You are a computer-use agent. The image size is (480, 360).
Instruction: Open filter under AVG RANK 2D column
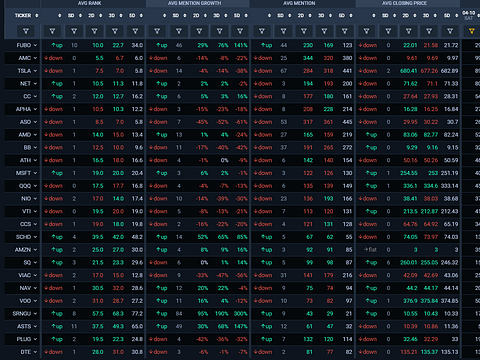pos(94,31)
